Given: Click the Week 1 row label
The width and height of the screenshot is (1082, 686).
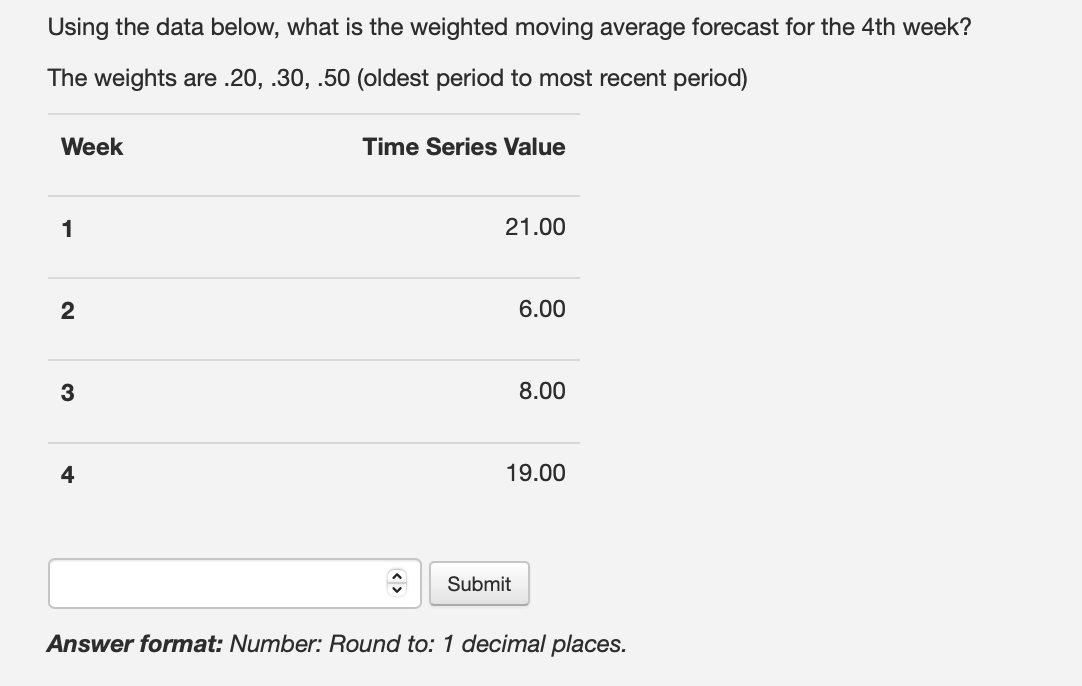Looking at the screenshot, I should pyautogui.click(x=66, y=228).
